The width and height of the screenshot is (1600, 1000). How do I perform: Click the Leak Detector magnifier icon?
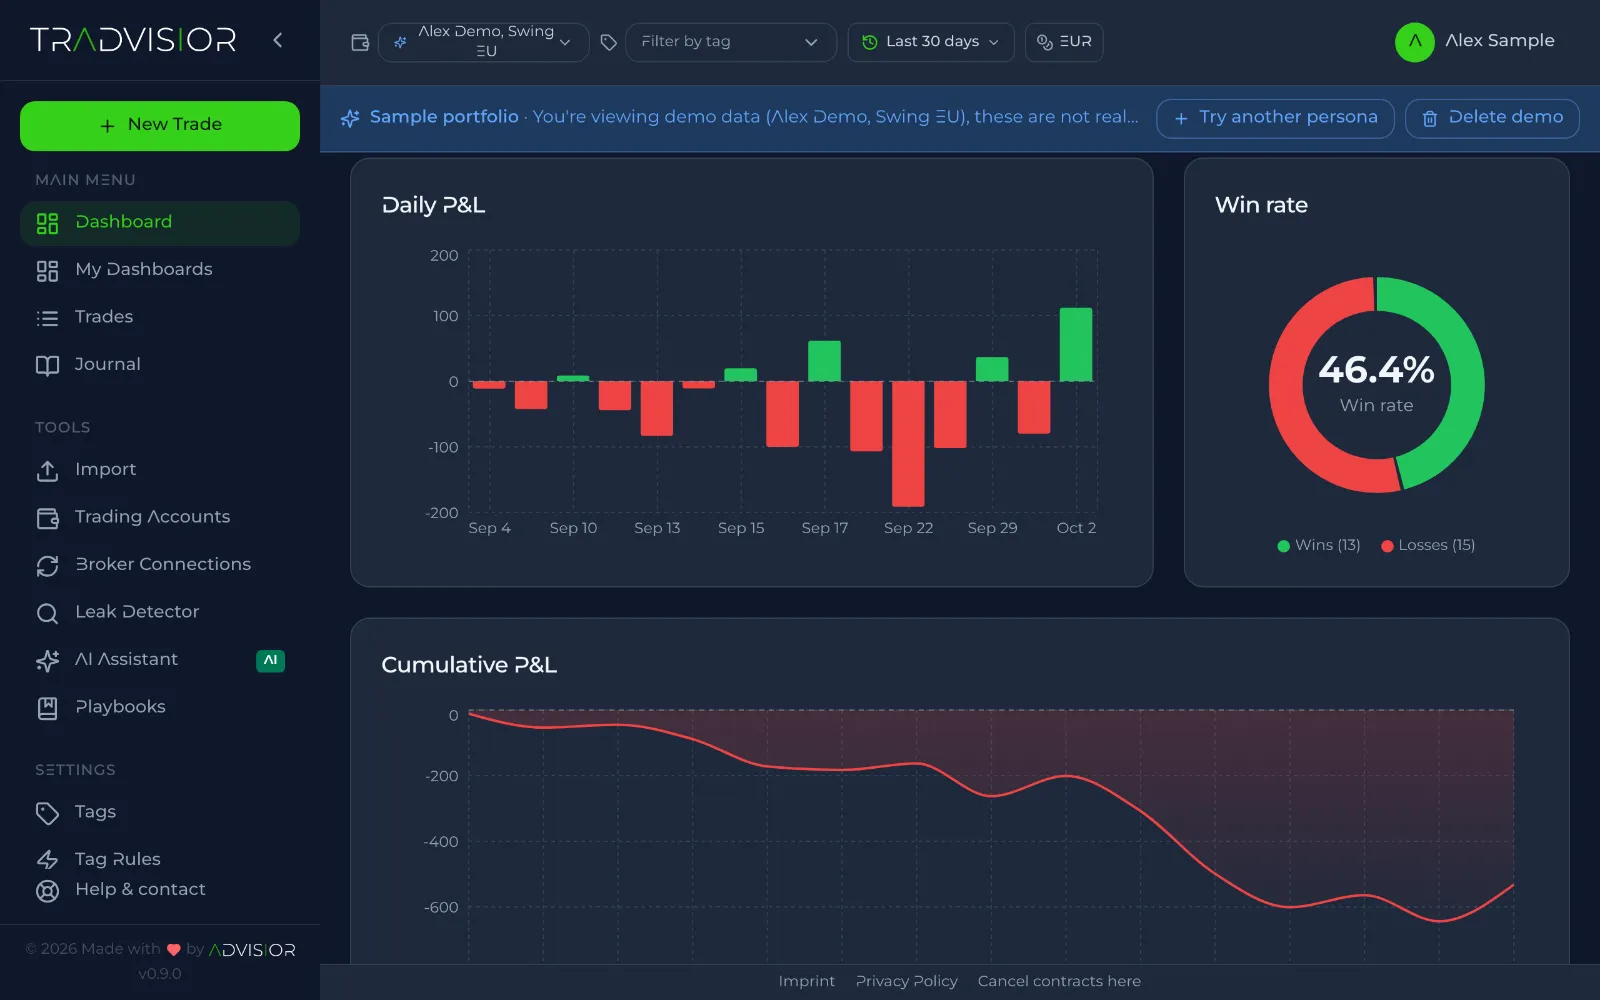pyautogui.click(x=47, y=613)
